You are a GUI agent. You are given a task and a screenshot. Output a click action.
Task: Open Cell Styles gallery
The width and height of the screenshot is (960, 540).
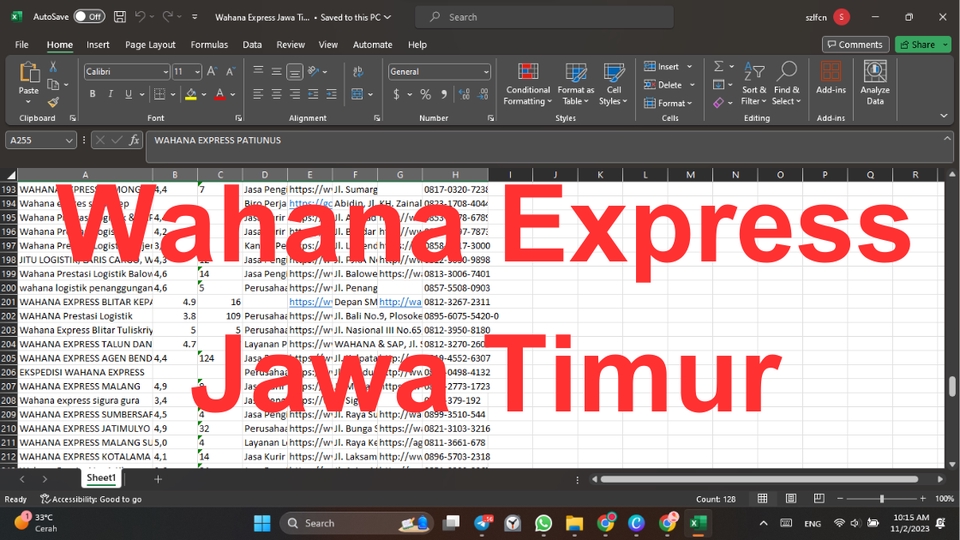pyautogui.click(x=613, y=84)
